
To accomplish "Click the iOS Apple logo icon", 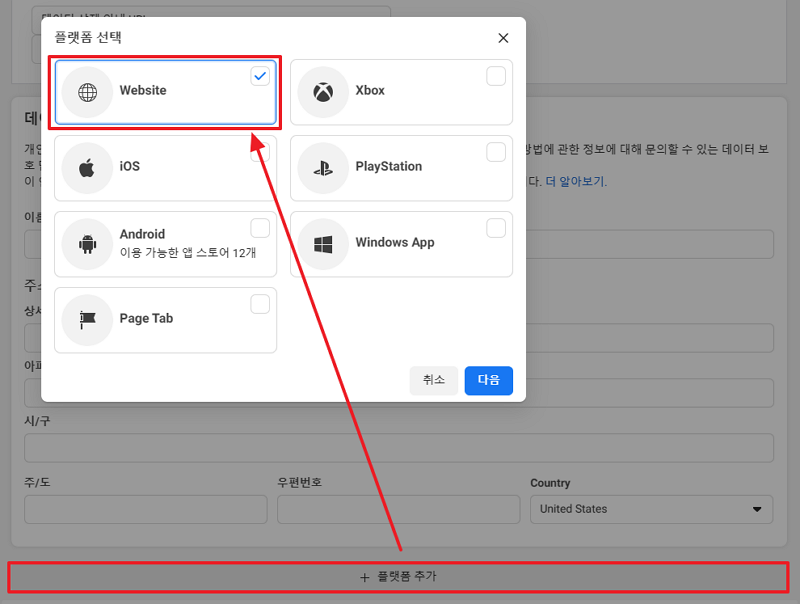I will pyautogui.click(x=87, y=168).
